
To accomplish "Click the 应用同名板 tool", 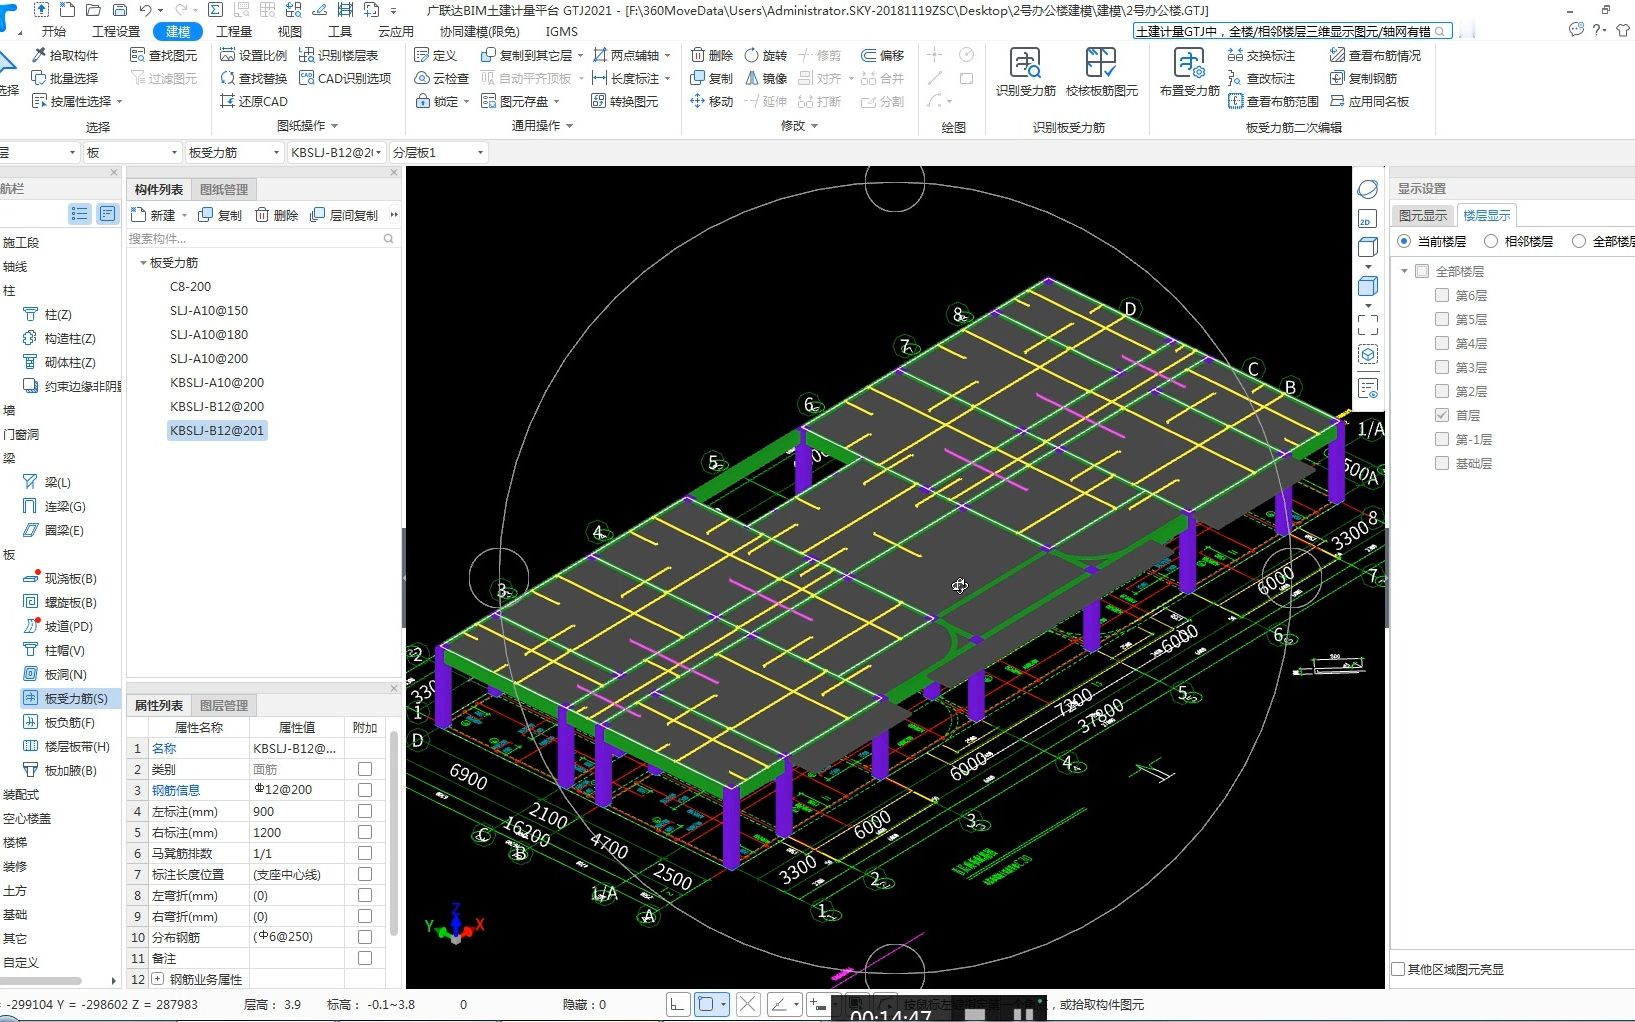I will click(x=1369, y=101).
